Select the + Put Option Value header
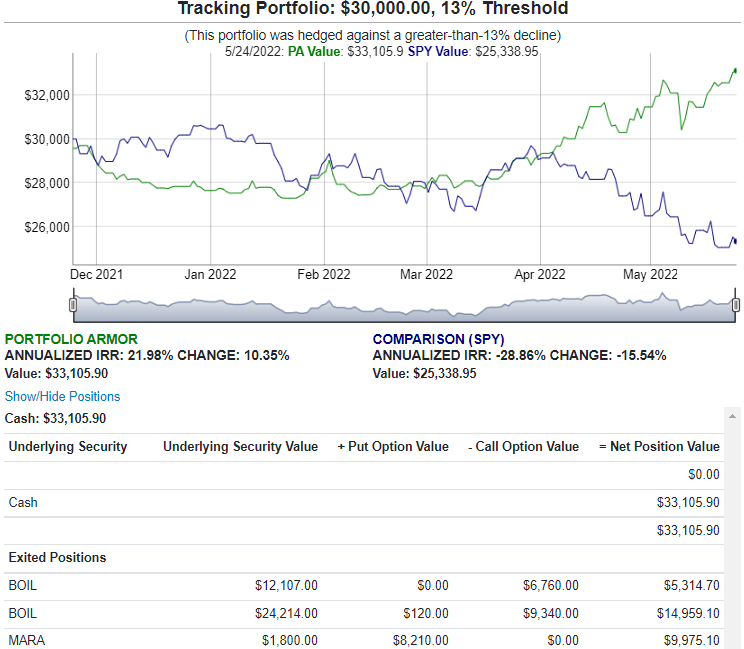744x649 pixels. click(x=393, y=447)
